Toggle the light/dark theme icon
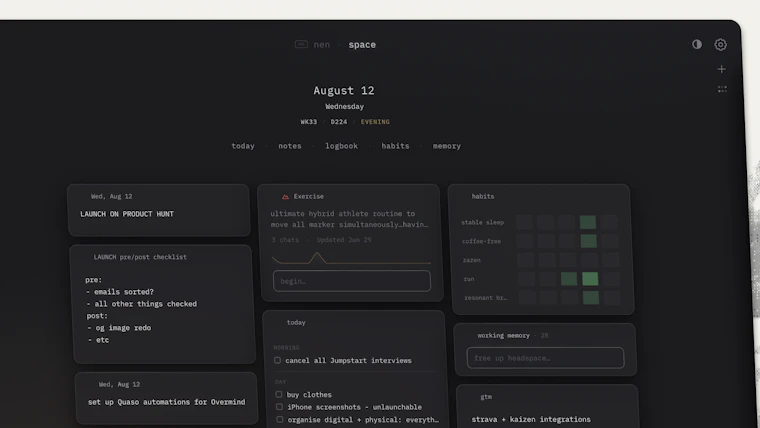The width and height of the screenshot is (760, 428). pos(697,44)
